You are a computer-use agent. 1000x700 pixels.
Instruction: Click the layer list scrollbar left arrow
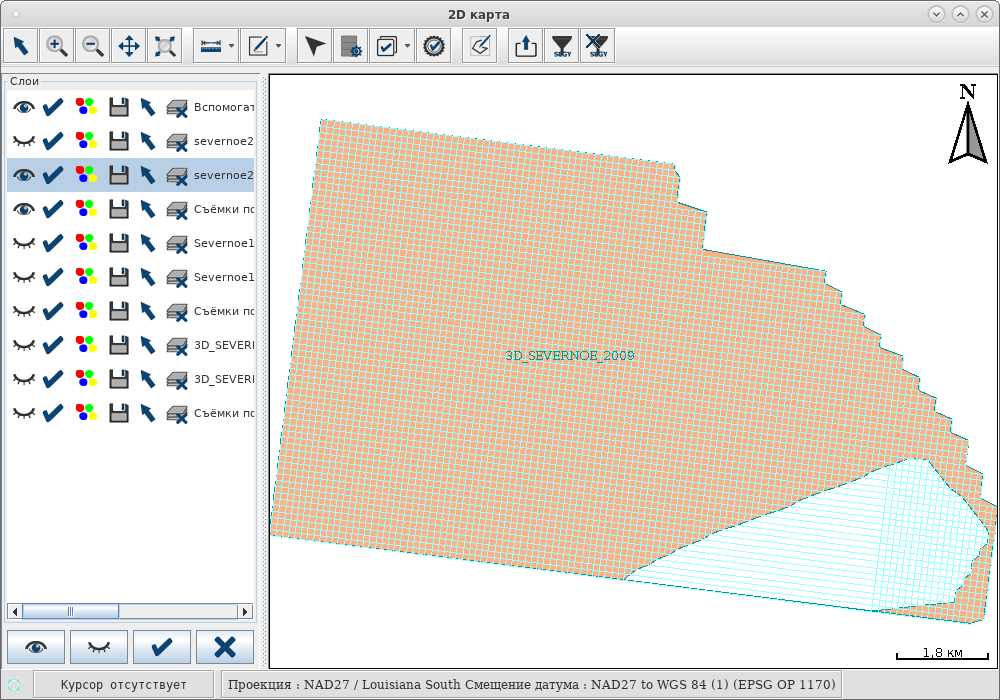(x=15, y=611)
